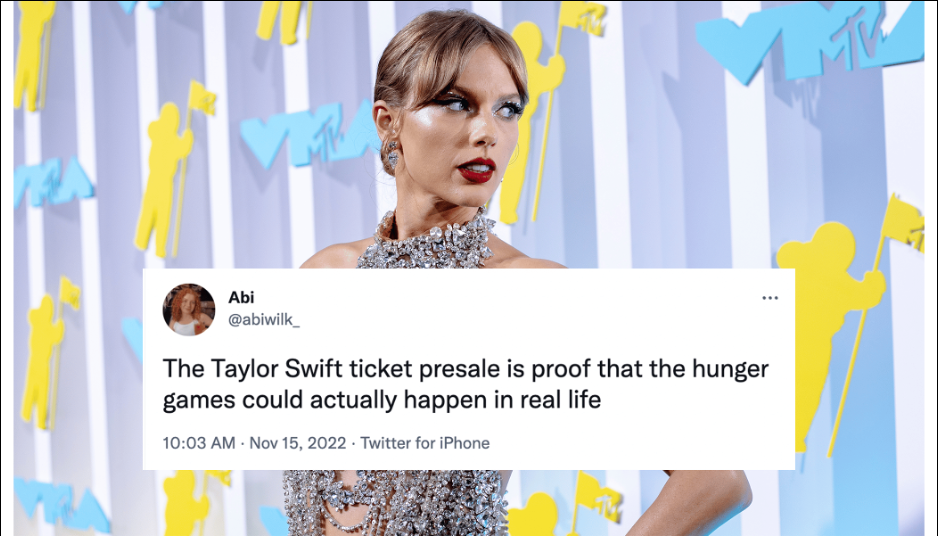Open the Twitter for iPhone source link
The image size is (938, 536).
coord(425,443)
